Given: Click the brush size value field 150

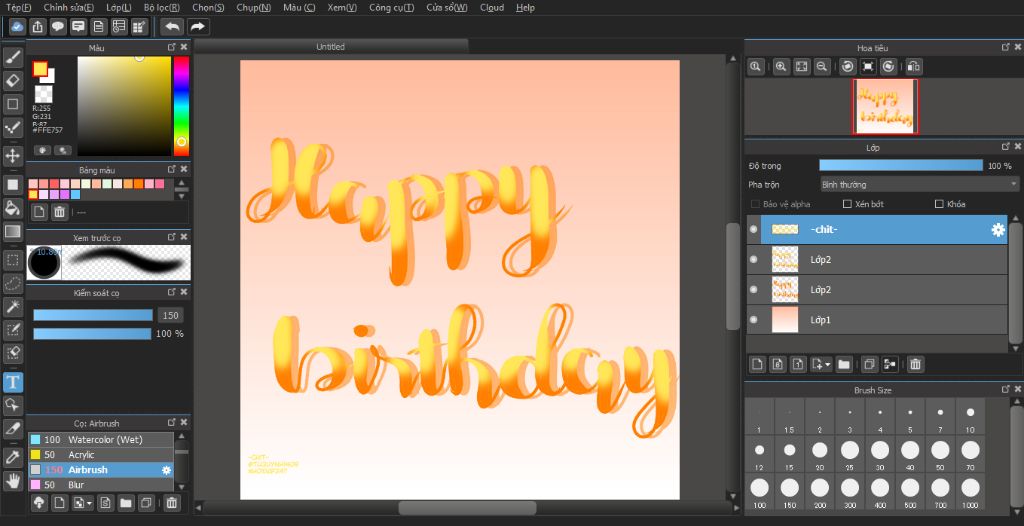Looking at the screenshot, I should (170, 316).
